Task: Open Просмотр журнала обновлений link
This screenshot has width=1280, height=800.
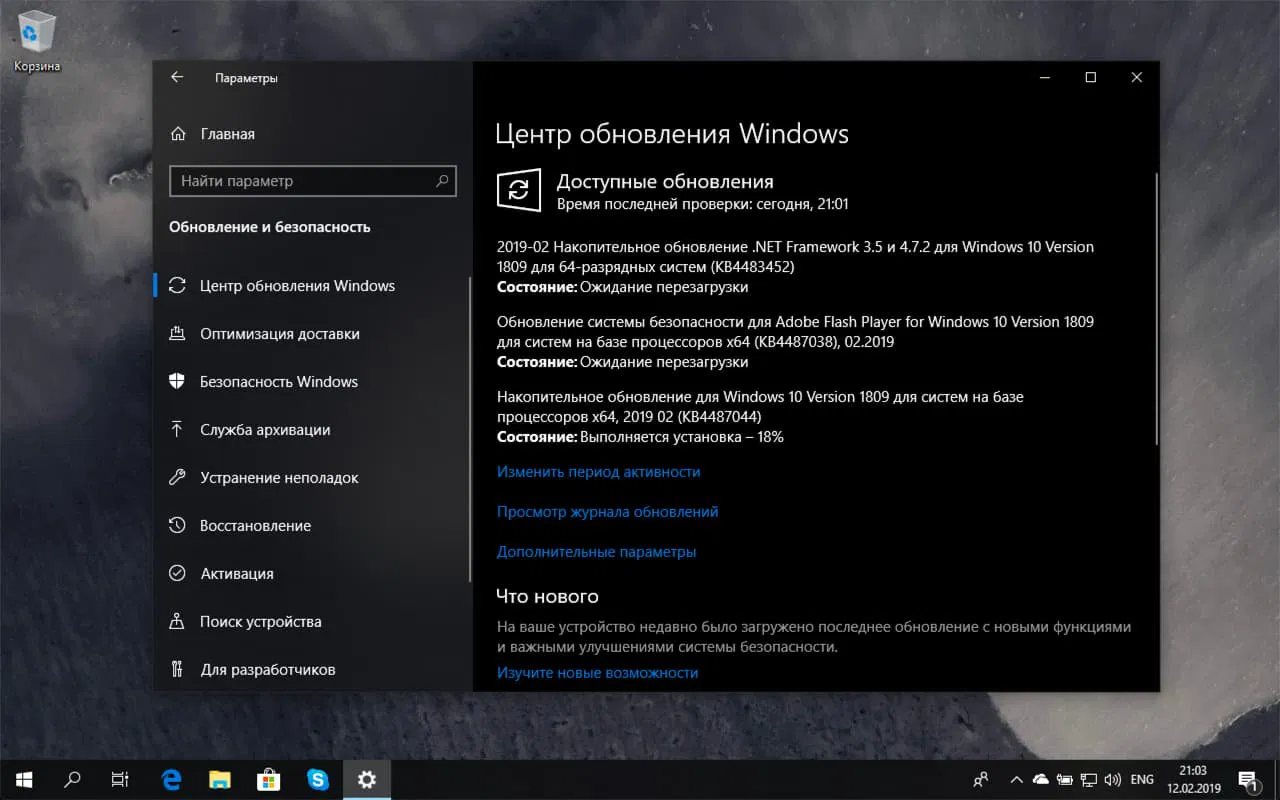Action: tap(607, 511)
